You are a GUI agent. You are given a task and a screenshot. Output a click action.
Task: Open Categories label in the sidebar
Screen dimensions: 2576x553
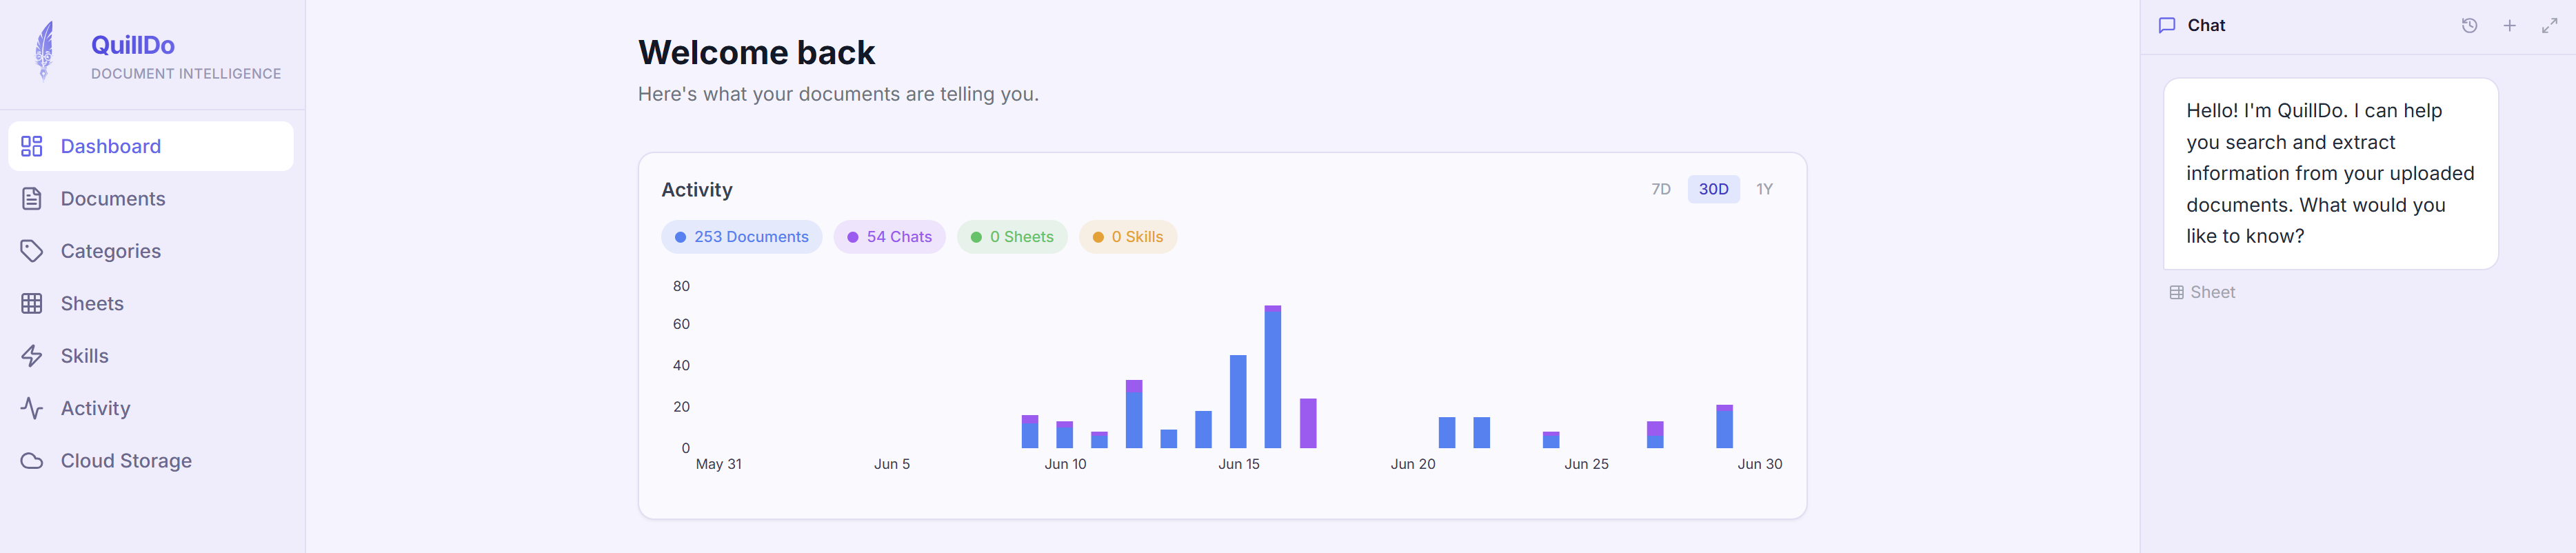pos(111,251)
